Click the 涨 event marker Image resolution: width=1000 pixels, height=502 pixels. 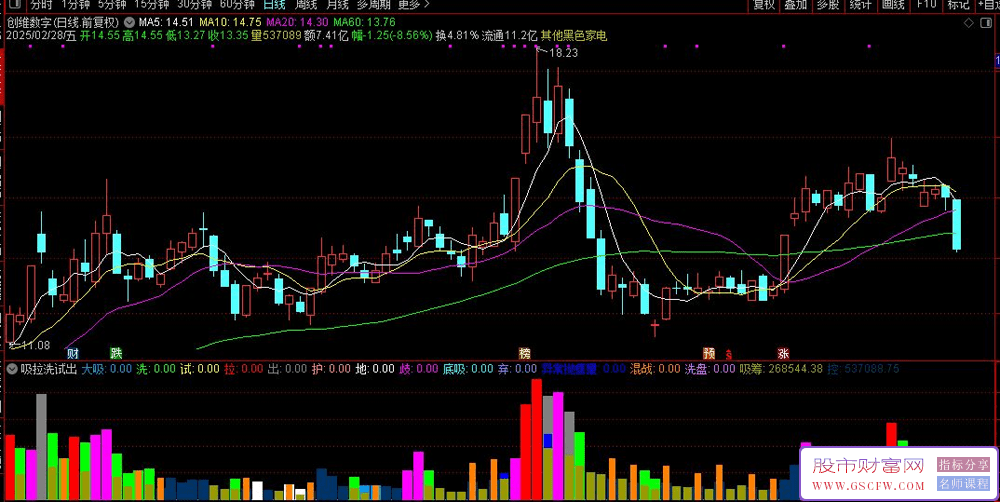coord(783,353)
